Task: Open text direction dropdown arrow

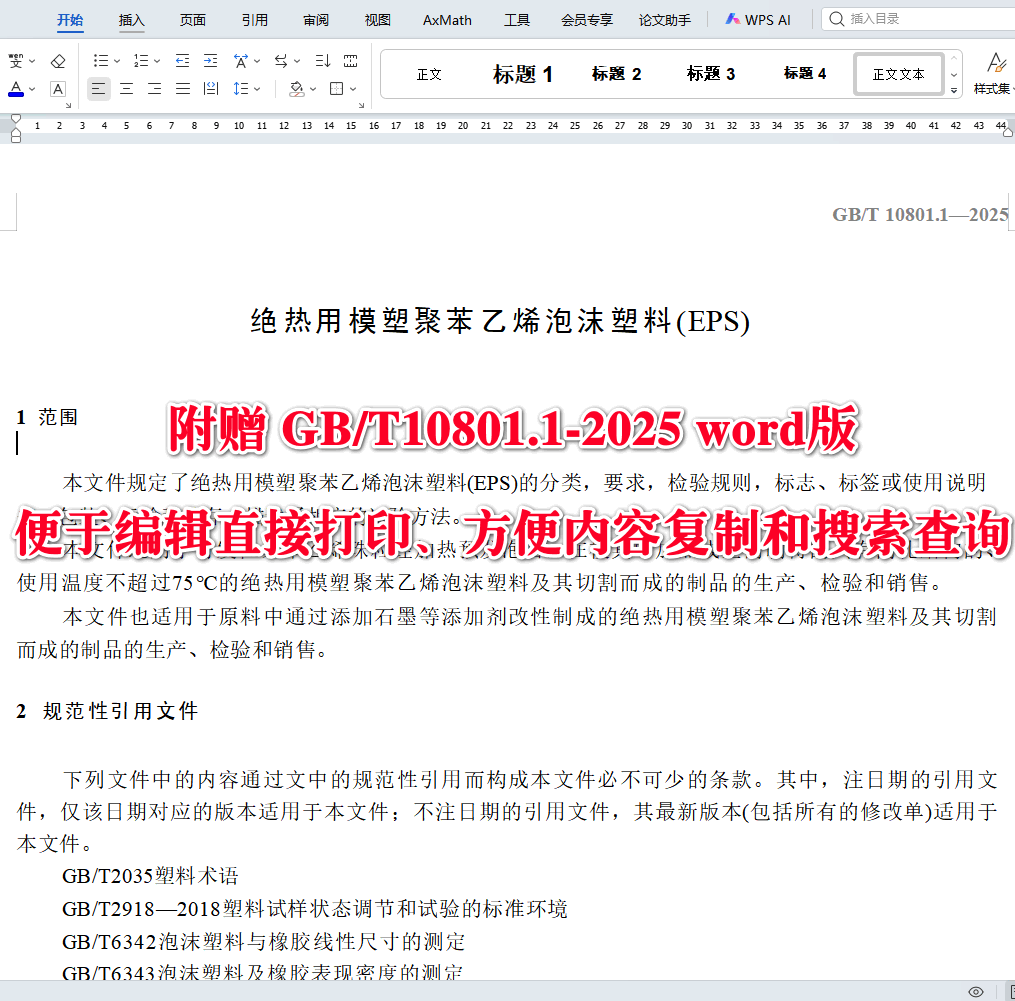Action: pyautogui.click(x=297, y=62)
